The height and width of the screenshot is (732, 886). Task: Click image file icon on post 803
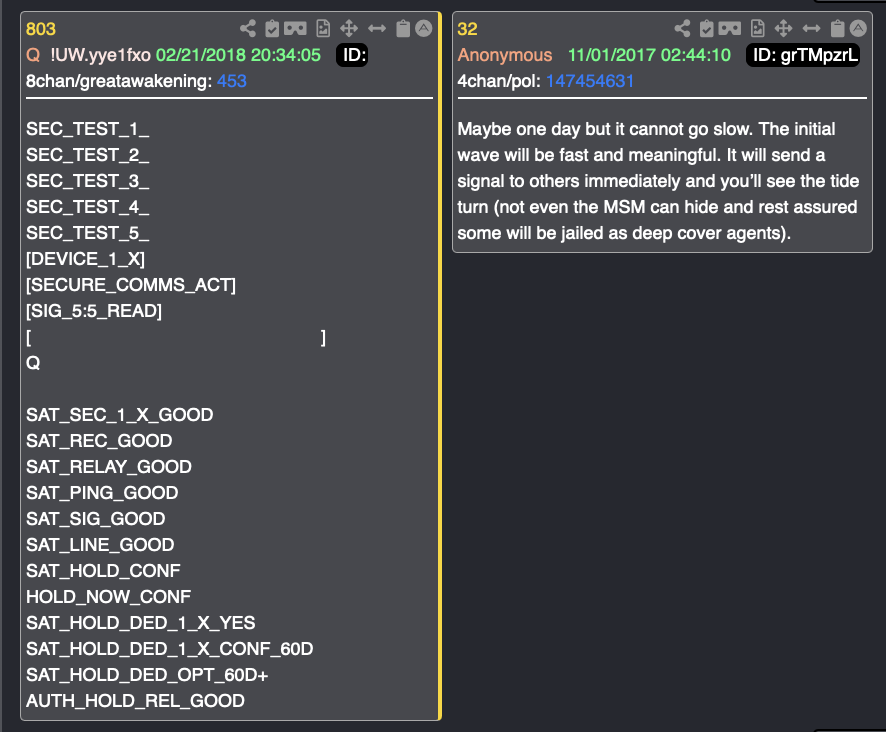coord(323,28)
